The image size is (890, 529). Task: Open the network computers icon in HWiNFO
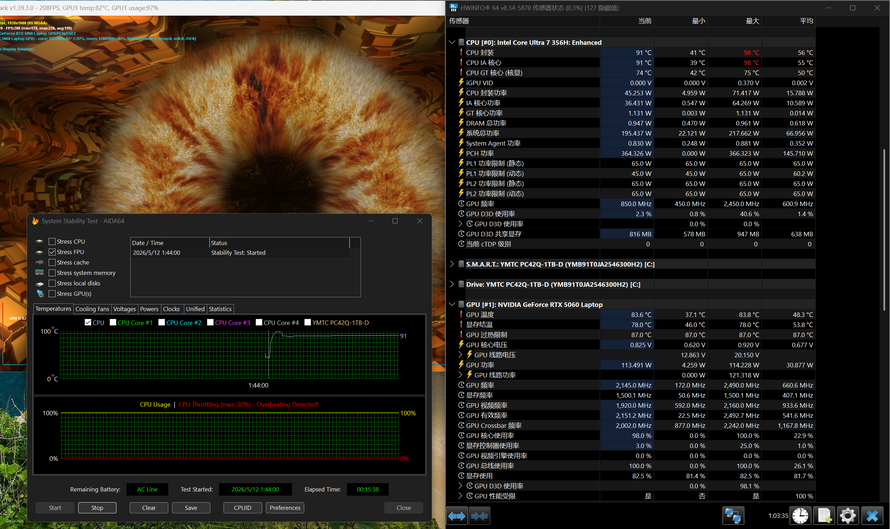pyautogui.click(x=733, y=516)
